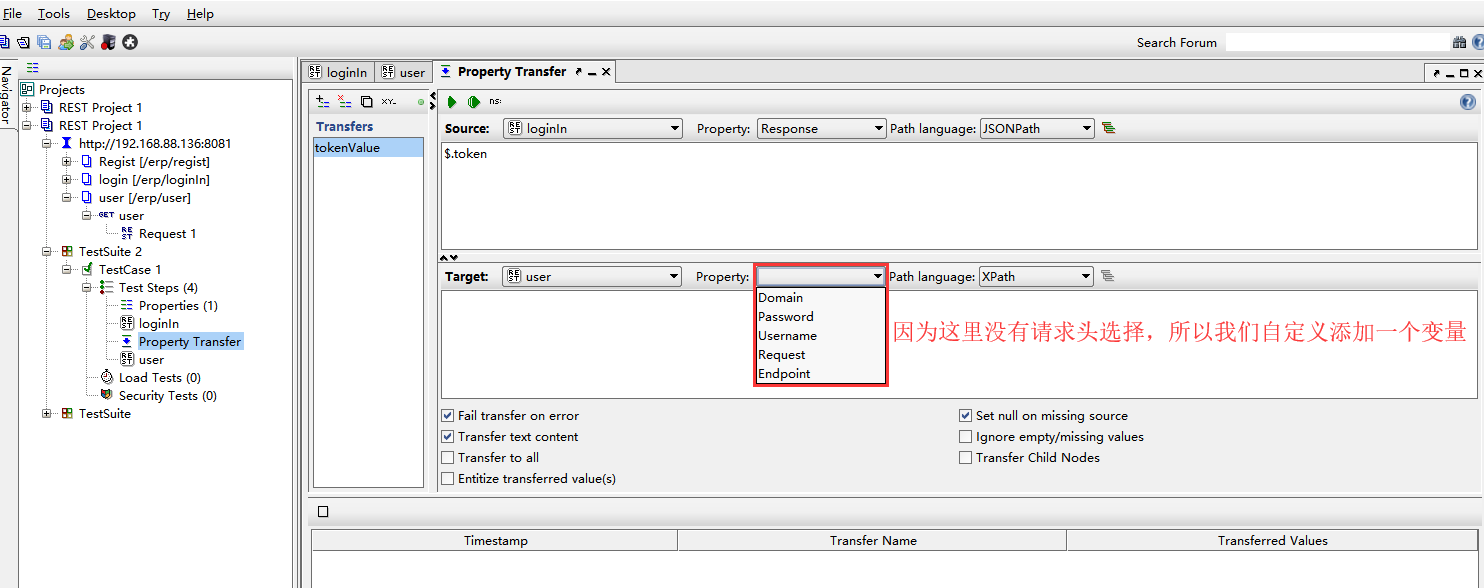Viewport: 1484px width, 588px height.
Task: Click the Preferences wrench icon in toolbar
Action: click(87, 42)
